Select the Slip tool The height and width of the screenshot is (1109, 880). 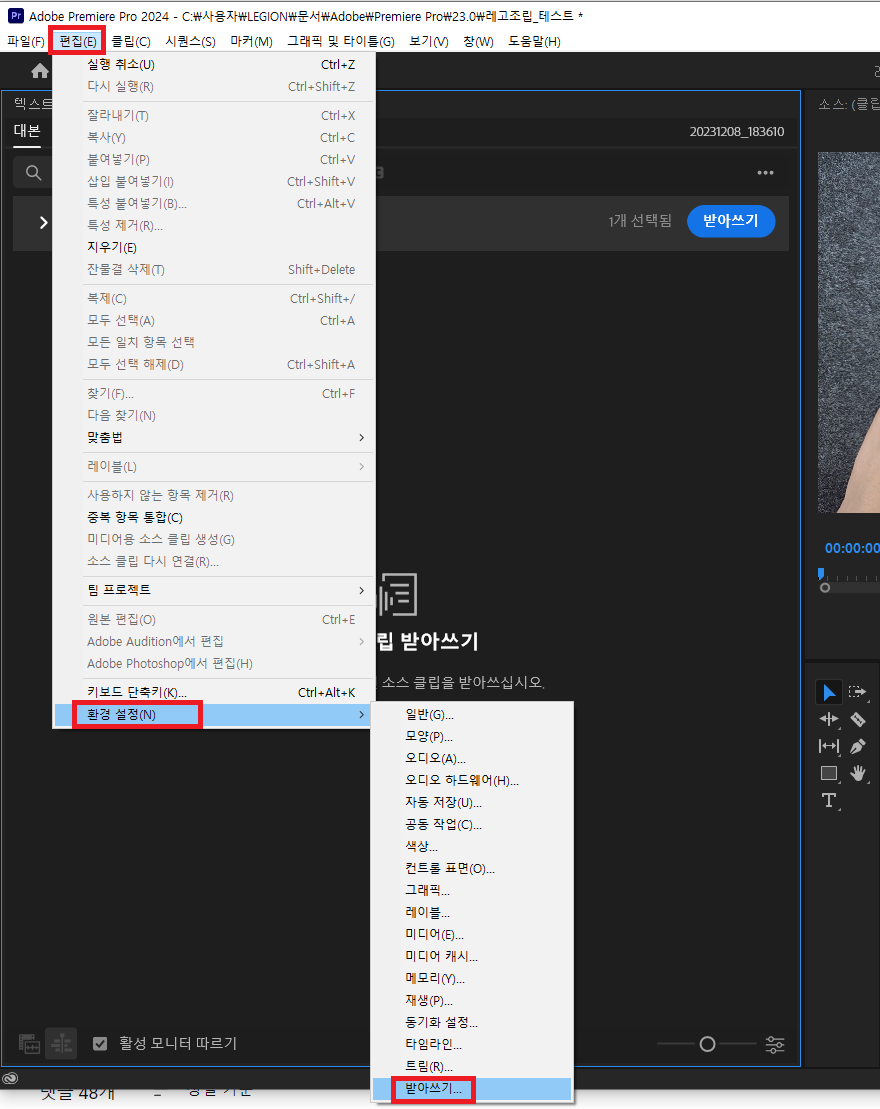829,746
